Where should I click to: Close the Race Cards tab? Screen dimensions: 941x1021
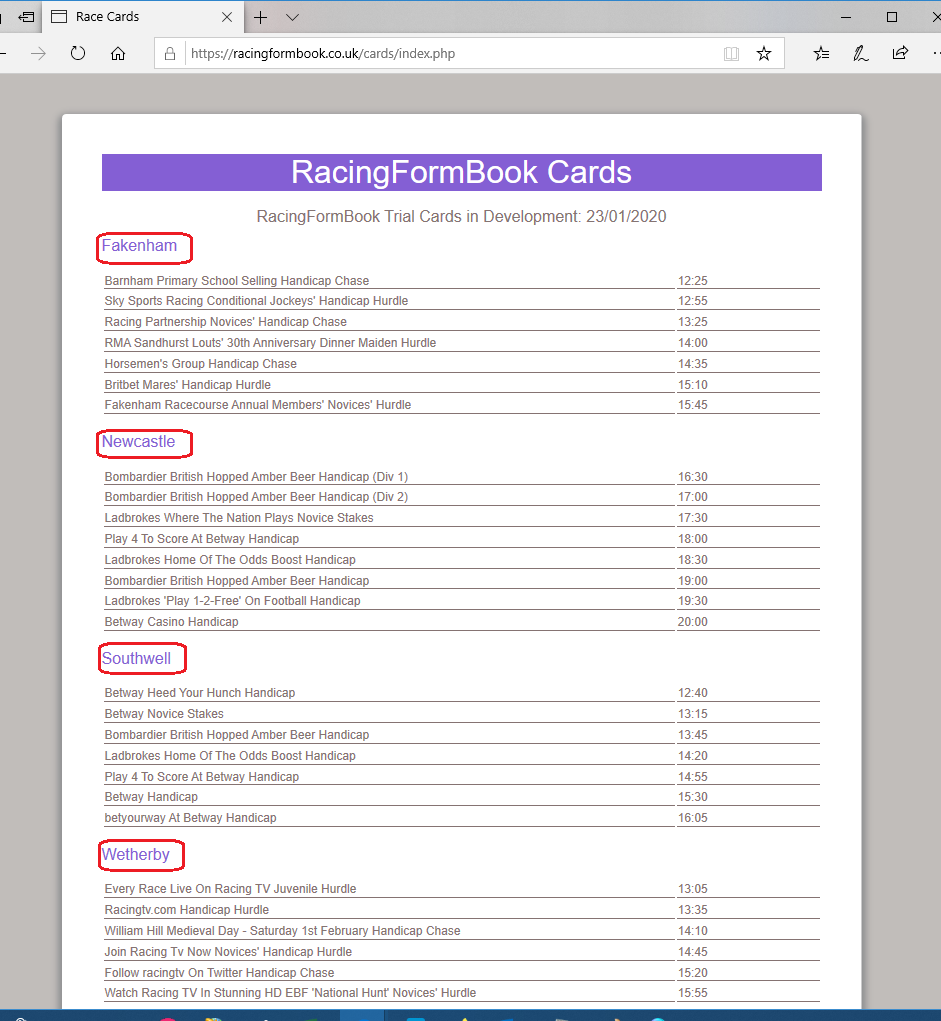pyautogui.click(x=227, y=18)
